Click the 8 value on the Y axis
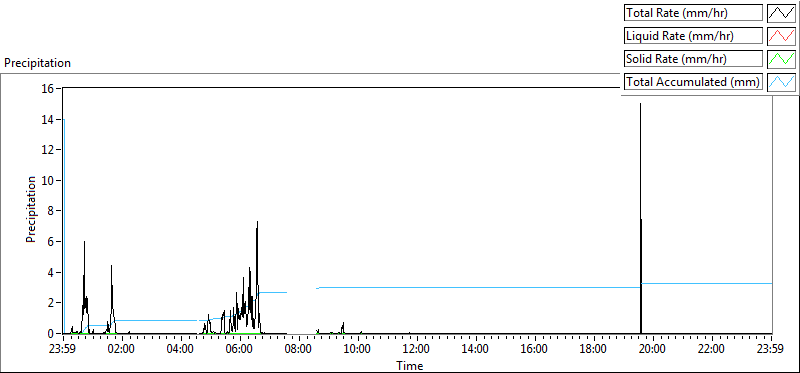This screenshot has height=373, width=800. (52, 211)
